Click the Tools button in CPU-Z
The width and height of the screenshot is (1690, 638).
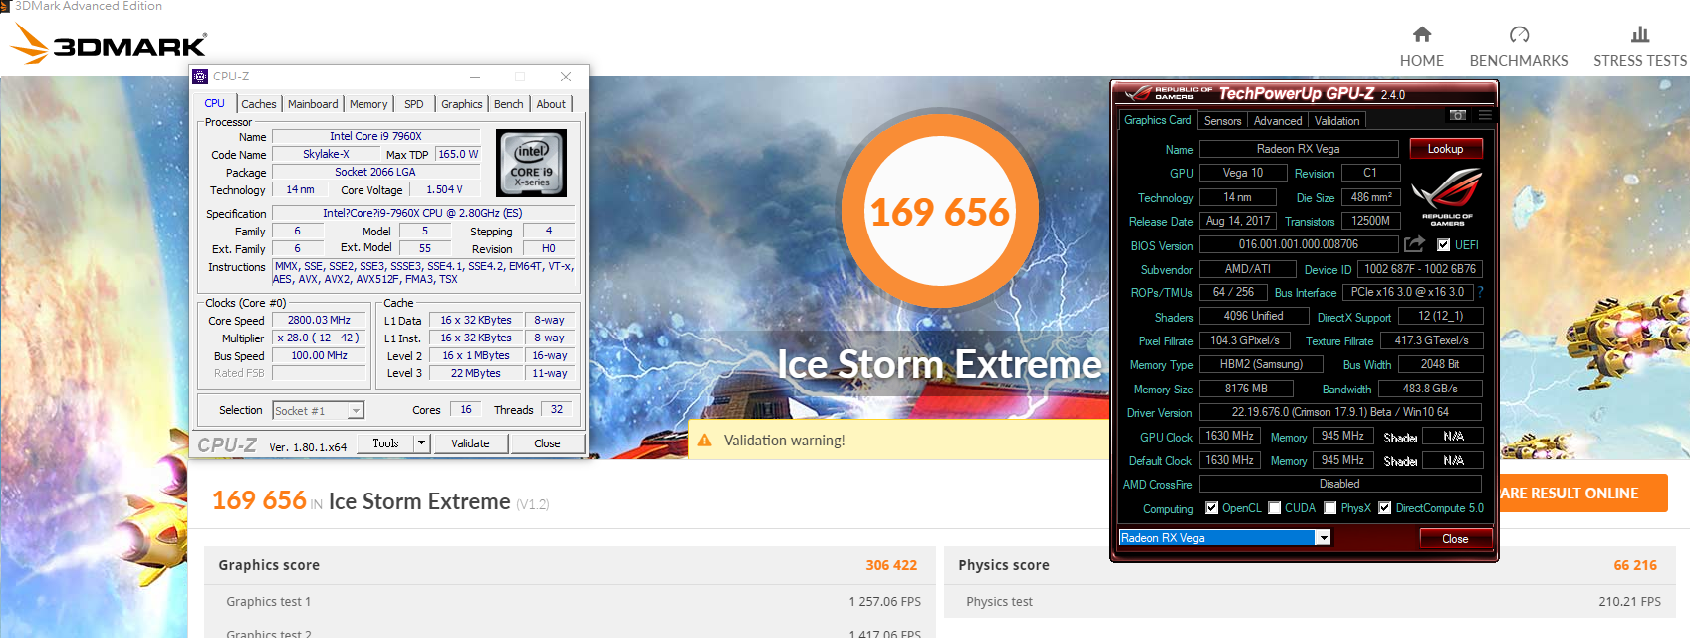(x=385, y=443)
